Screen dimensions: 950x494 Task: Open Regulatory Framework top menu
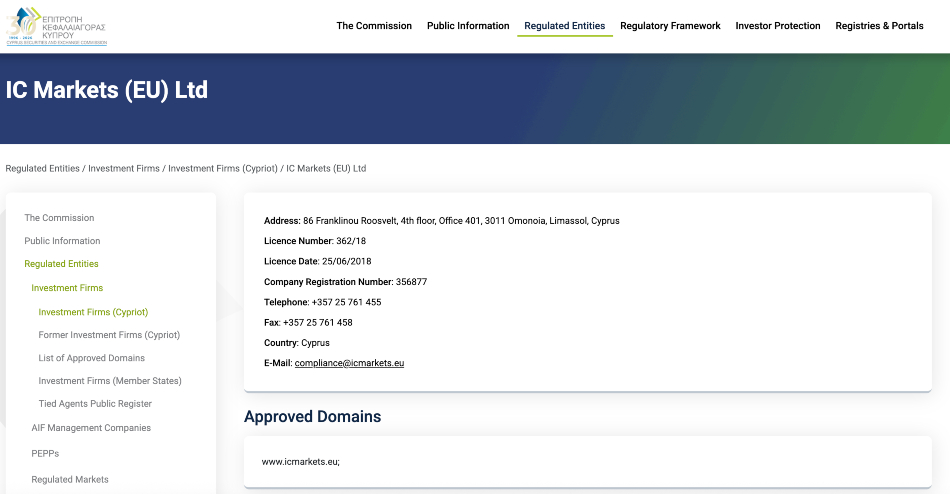[x=670, y=26]
